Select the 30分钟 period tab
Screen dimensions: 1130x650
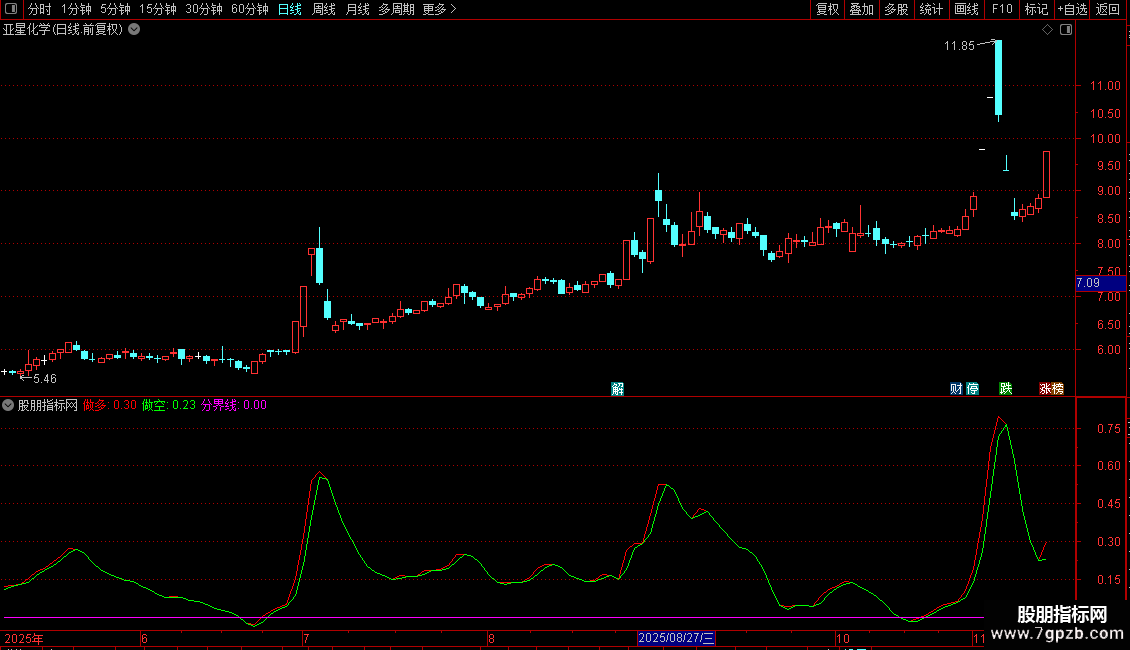[204, 9]
